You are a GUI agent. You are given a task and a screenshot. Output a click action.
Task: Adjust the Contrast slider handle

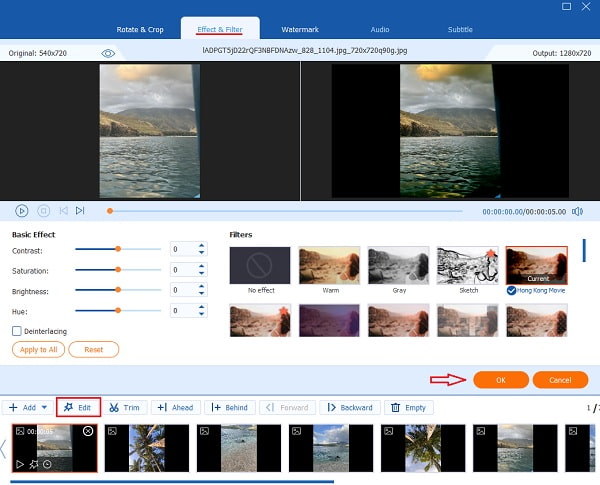[x=118, y=249]
